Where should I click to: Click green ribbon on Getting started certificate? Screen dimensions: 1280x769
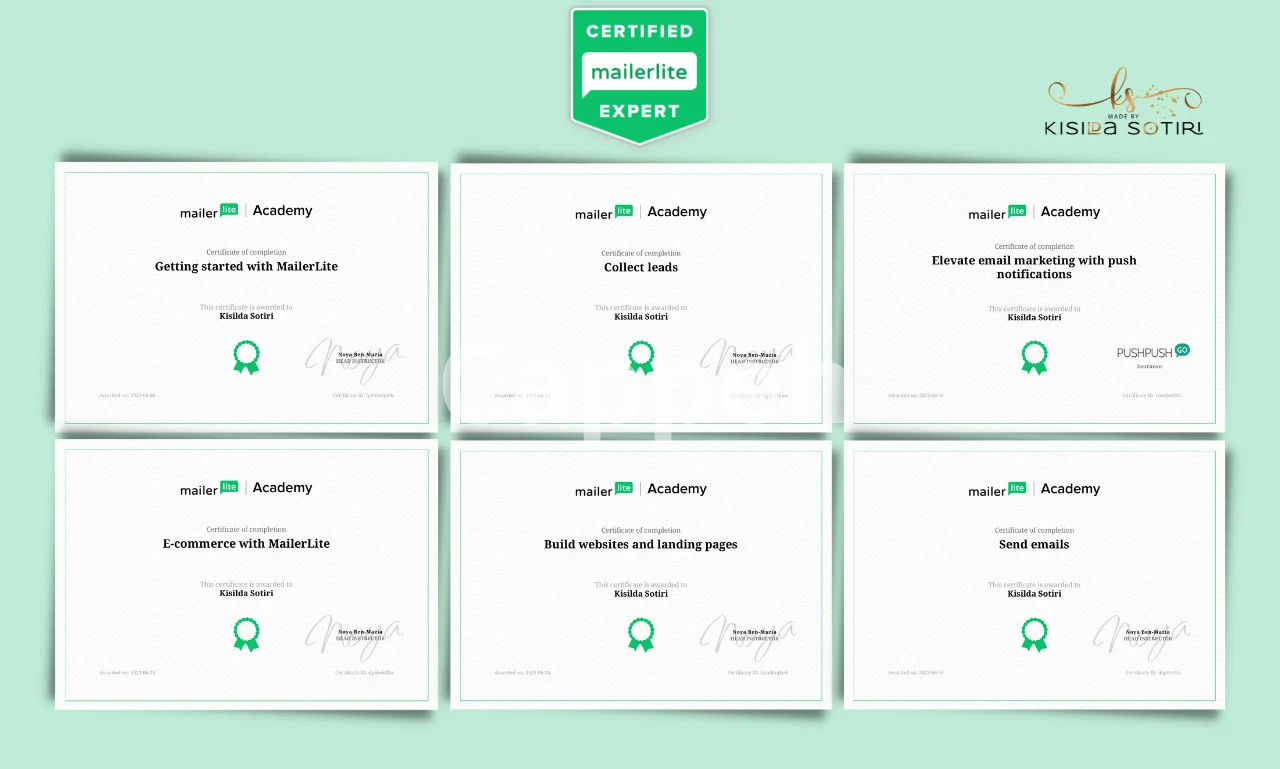pos(246,357)
